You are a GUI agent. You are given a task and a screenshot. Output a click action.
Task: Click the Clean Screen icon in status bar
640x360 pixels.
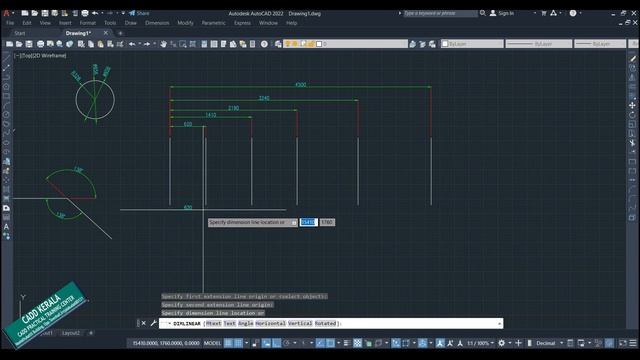[x=622, y=343]
